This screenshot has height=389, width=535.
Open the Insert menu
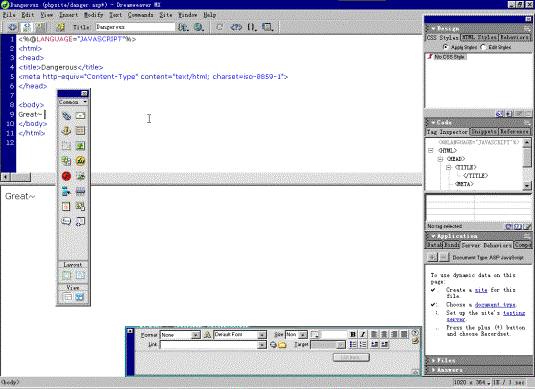click(x=69, y=15)
